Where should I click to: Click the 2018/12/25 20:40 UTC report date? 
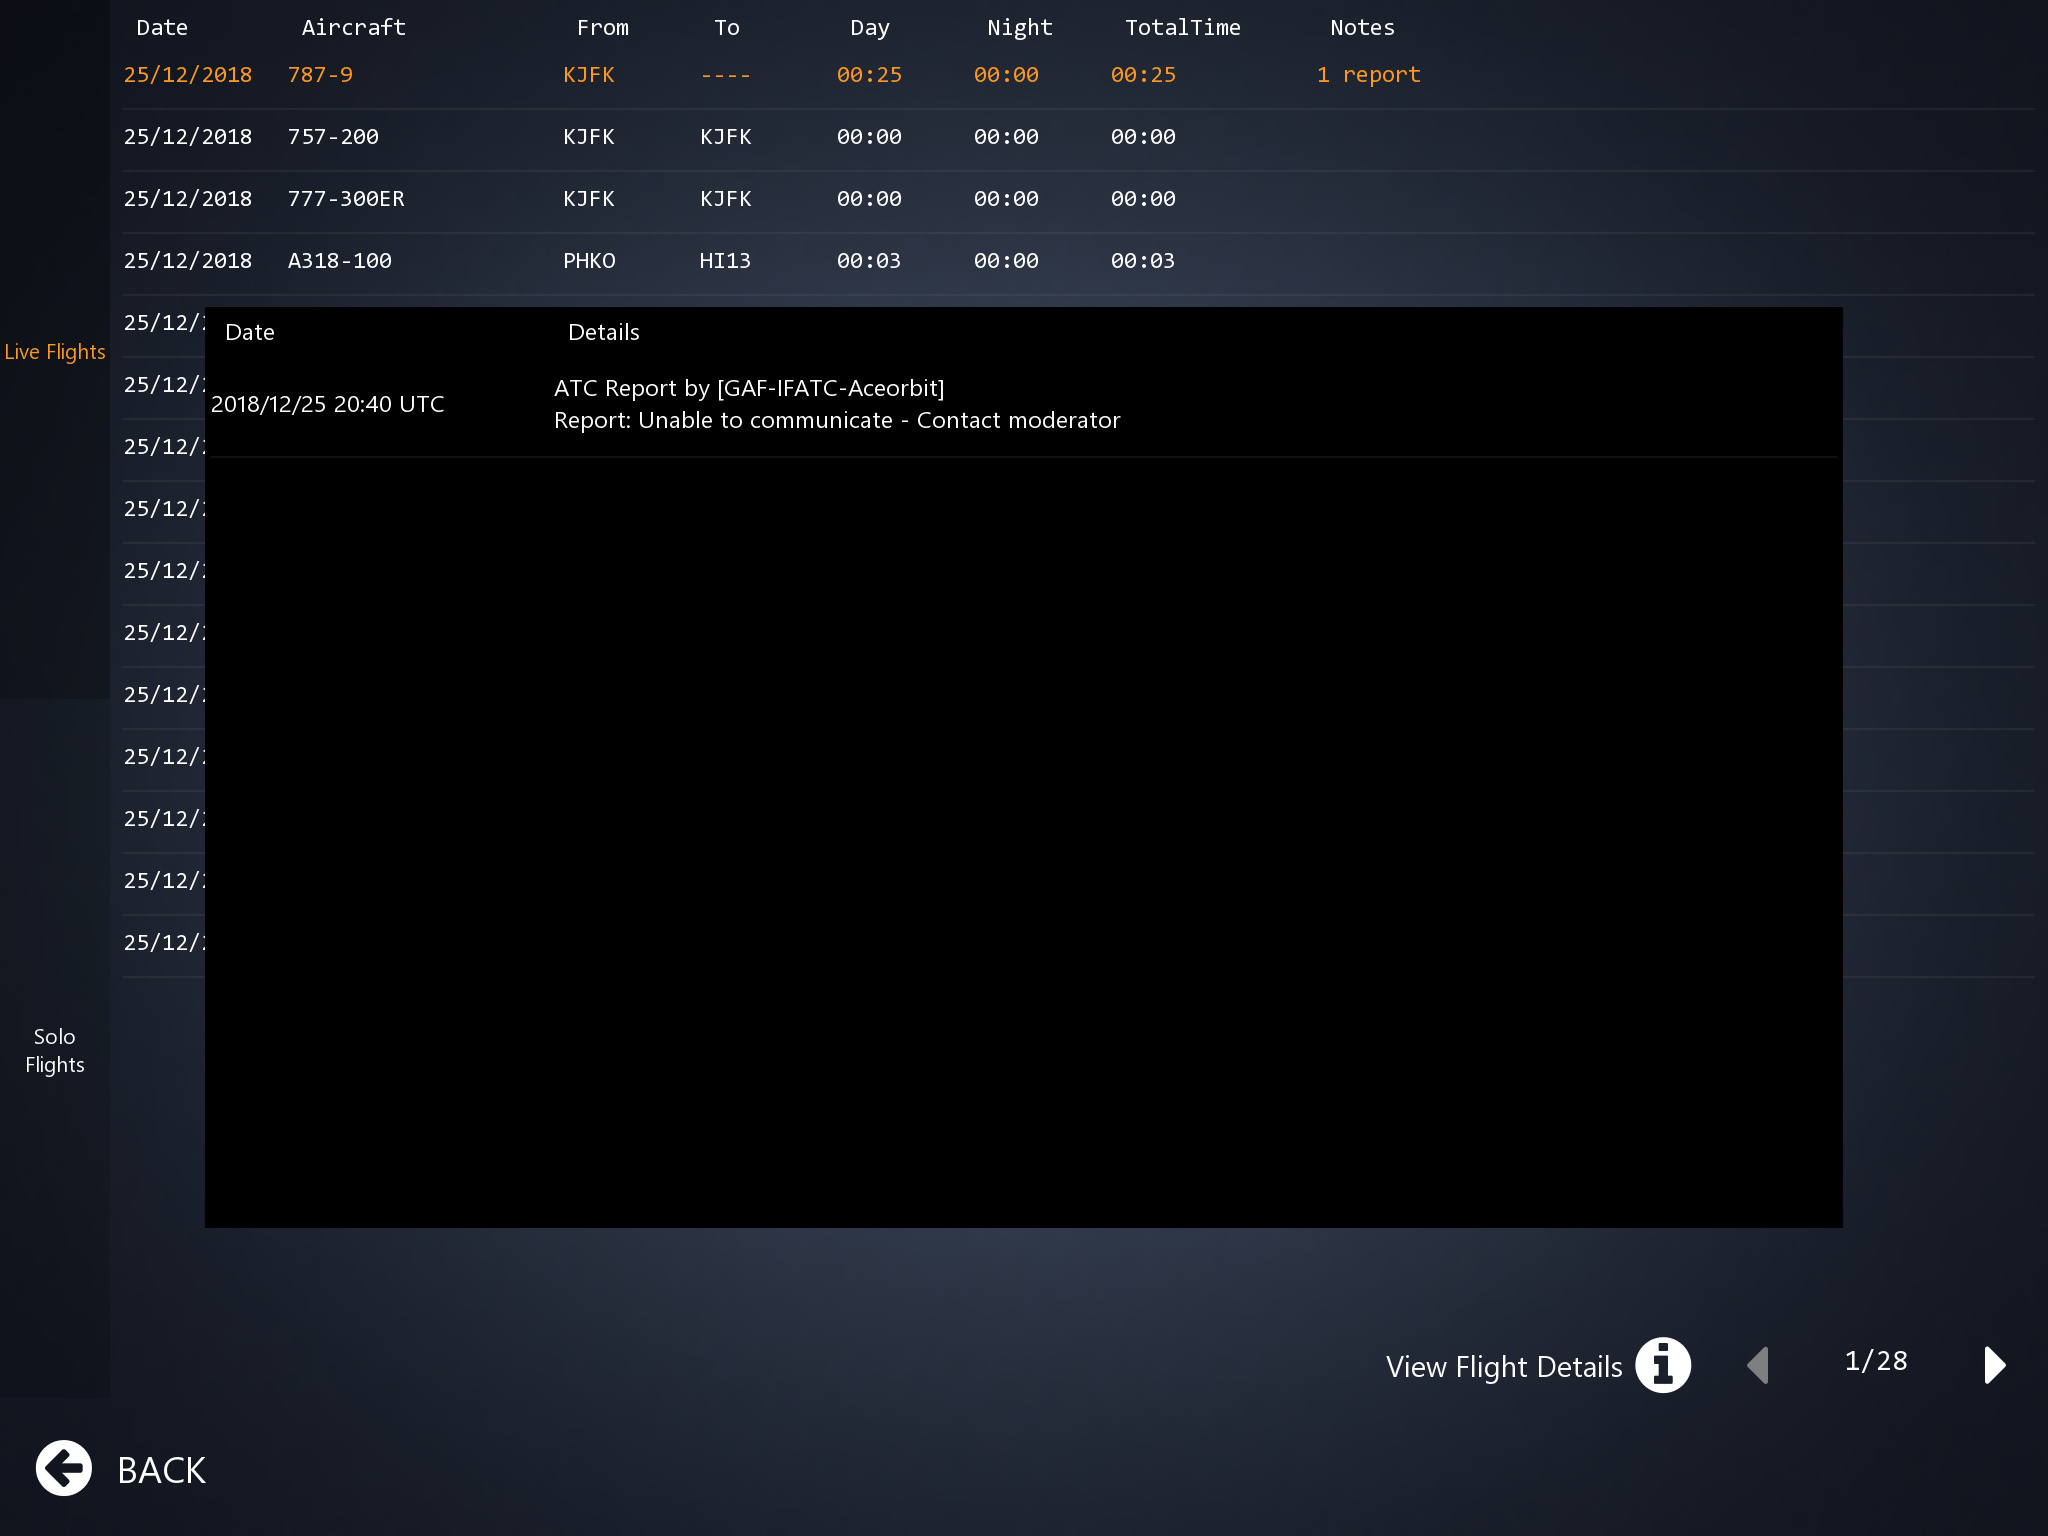coord(327,404)
